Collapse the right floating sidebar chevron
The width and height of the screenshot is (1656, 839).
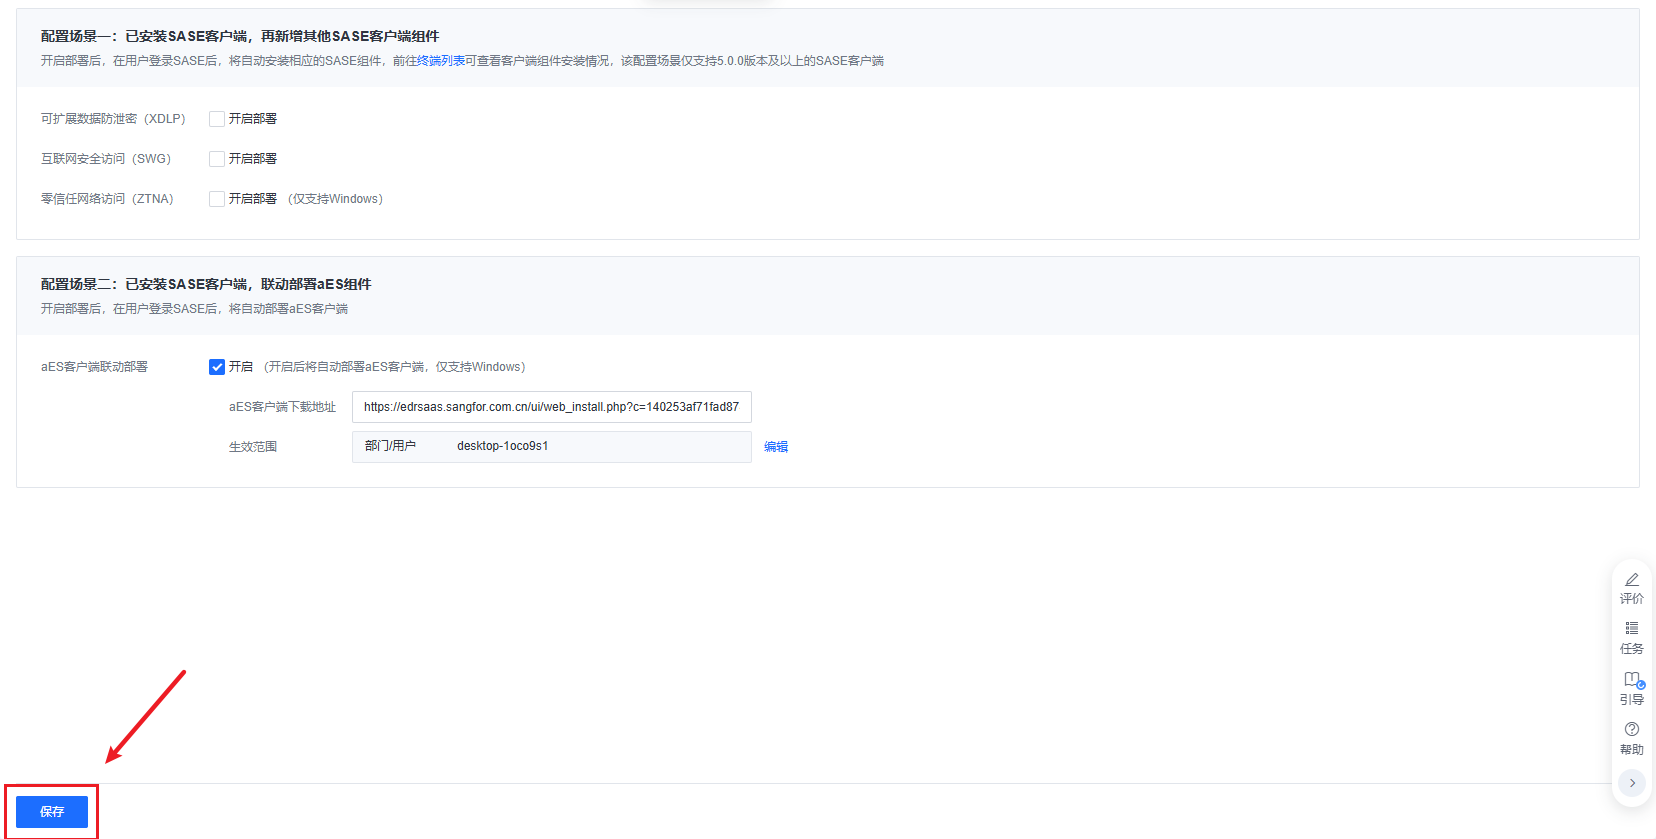[1631, 783]
